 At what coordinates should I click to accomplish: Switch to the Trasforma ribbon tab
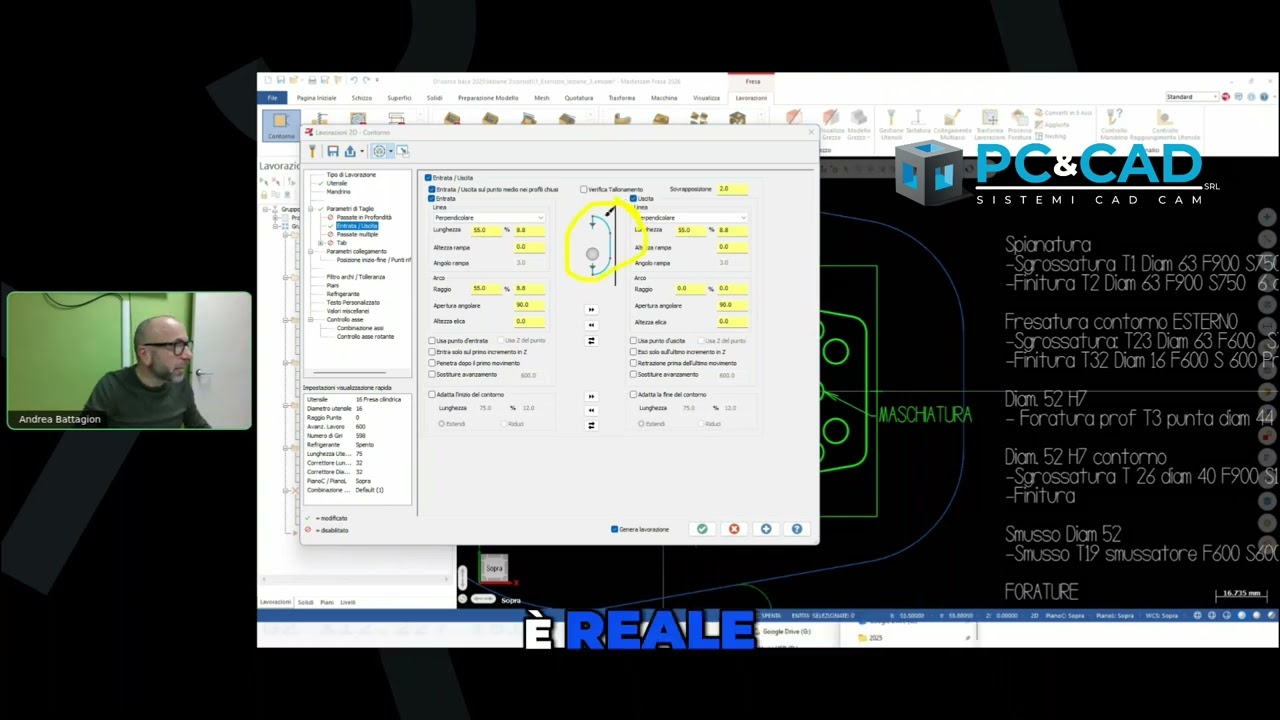click(x=621, y=98)
